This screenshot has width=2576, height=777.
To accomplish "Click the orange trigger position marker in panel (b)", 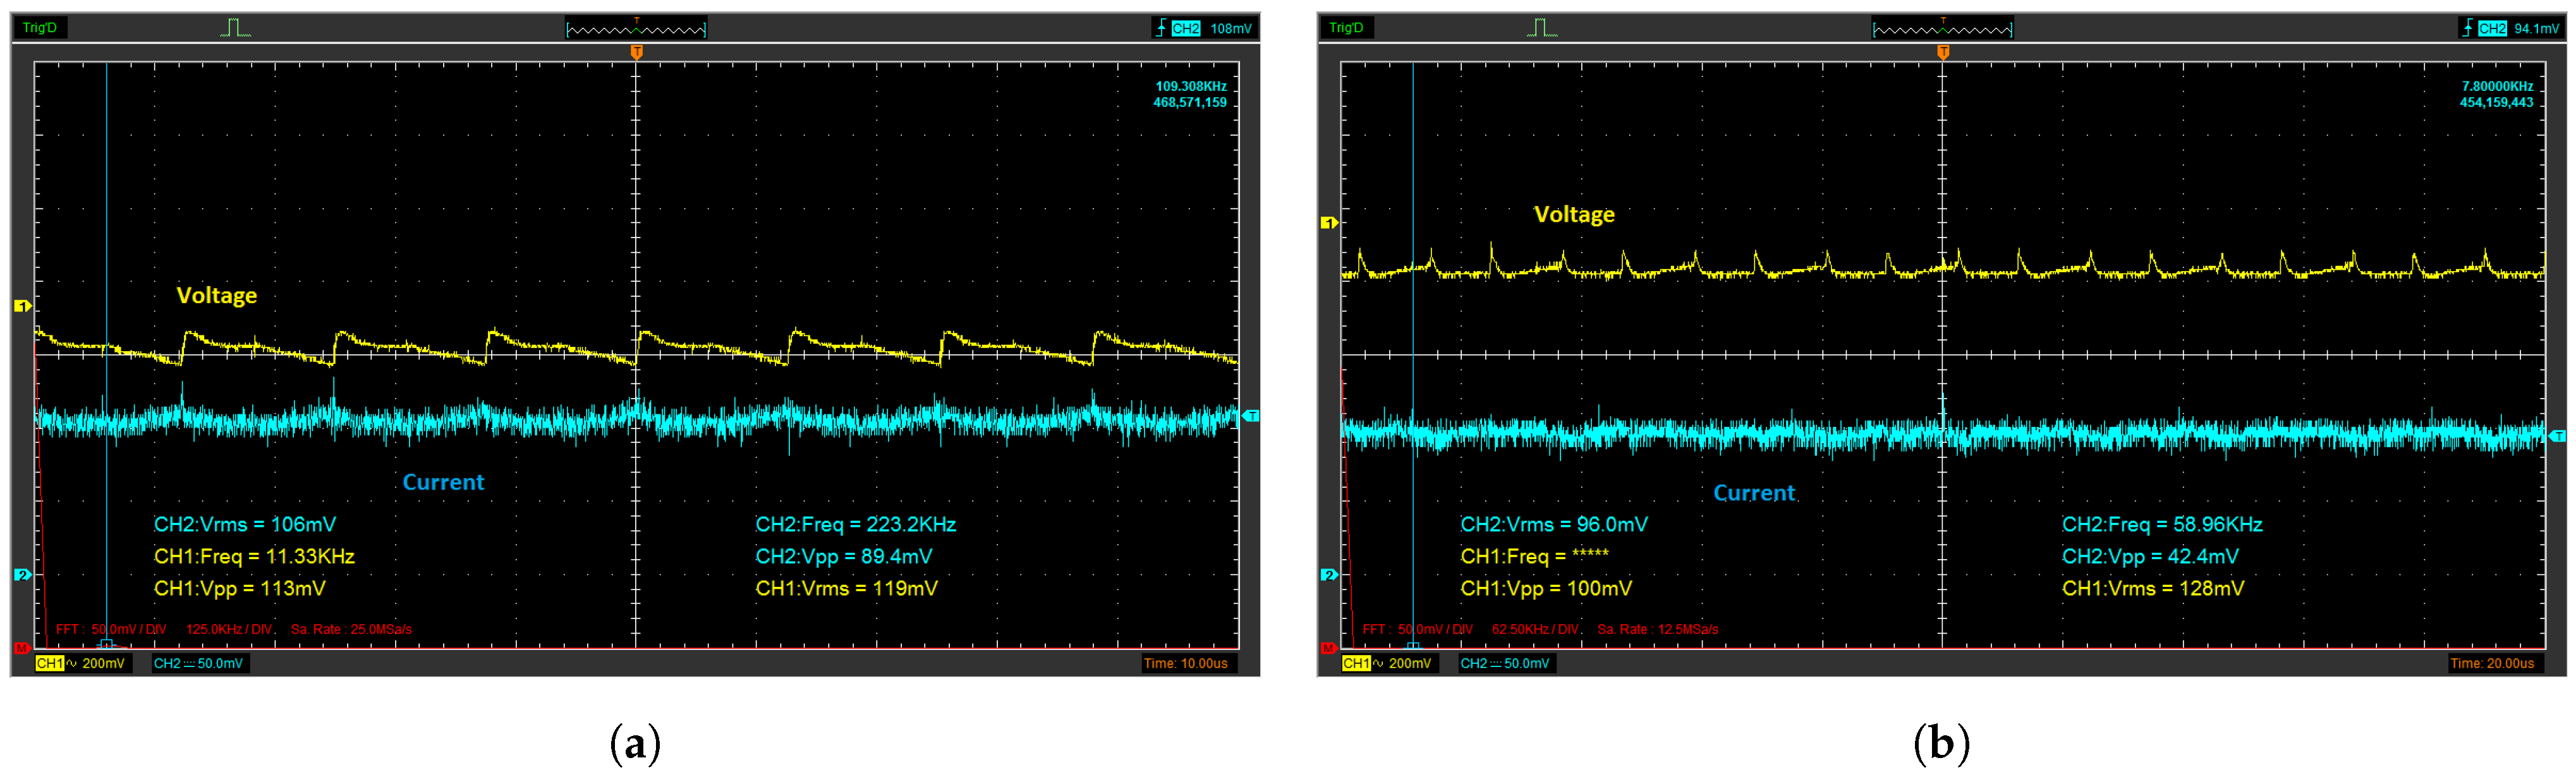I will point(1943,52).
